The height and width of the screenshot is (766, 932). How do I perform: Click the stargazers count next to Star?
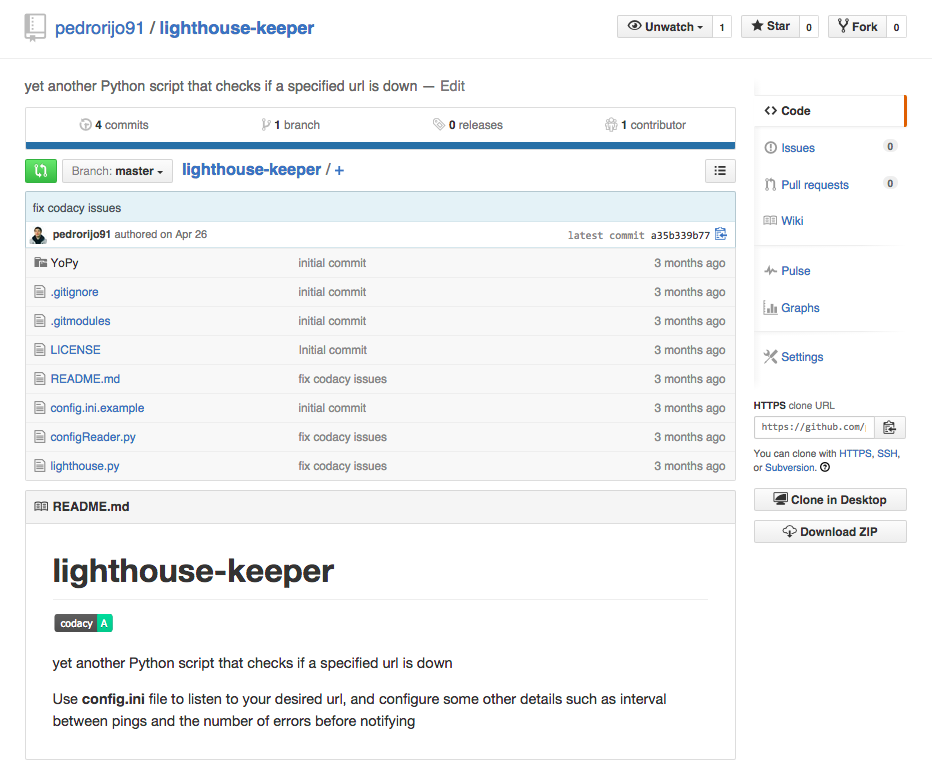pos(809,27)
